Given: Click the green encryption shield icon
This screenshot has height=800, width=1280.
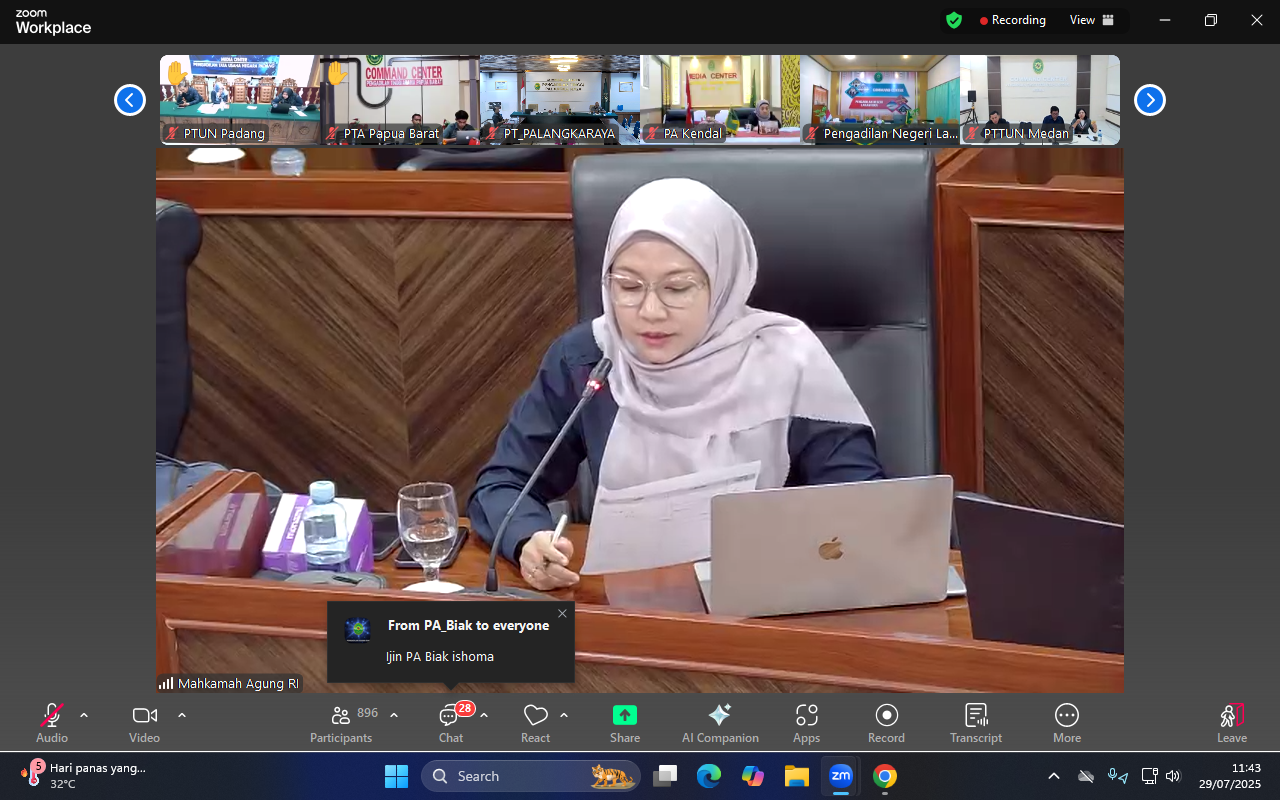Looking at the screenshot, I should (954, 20).
